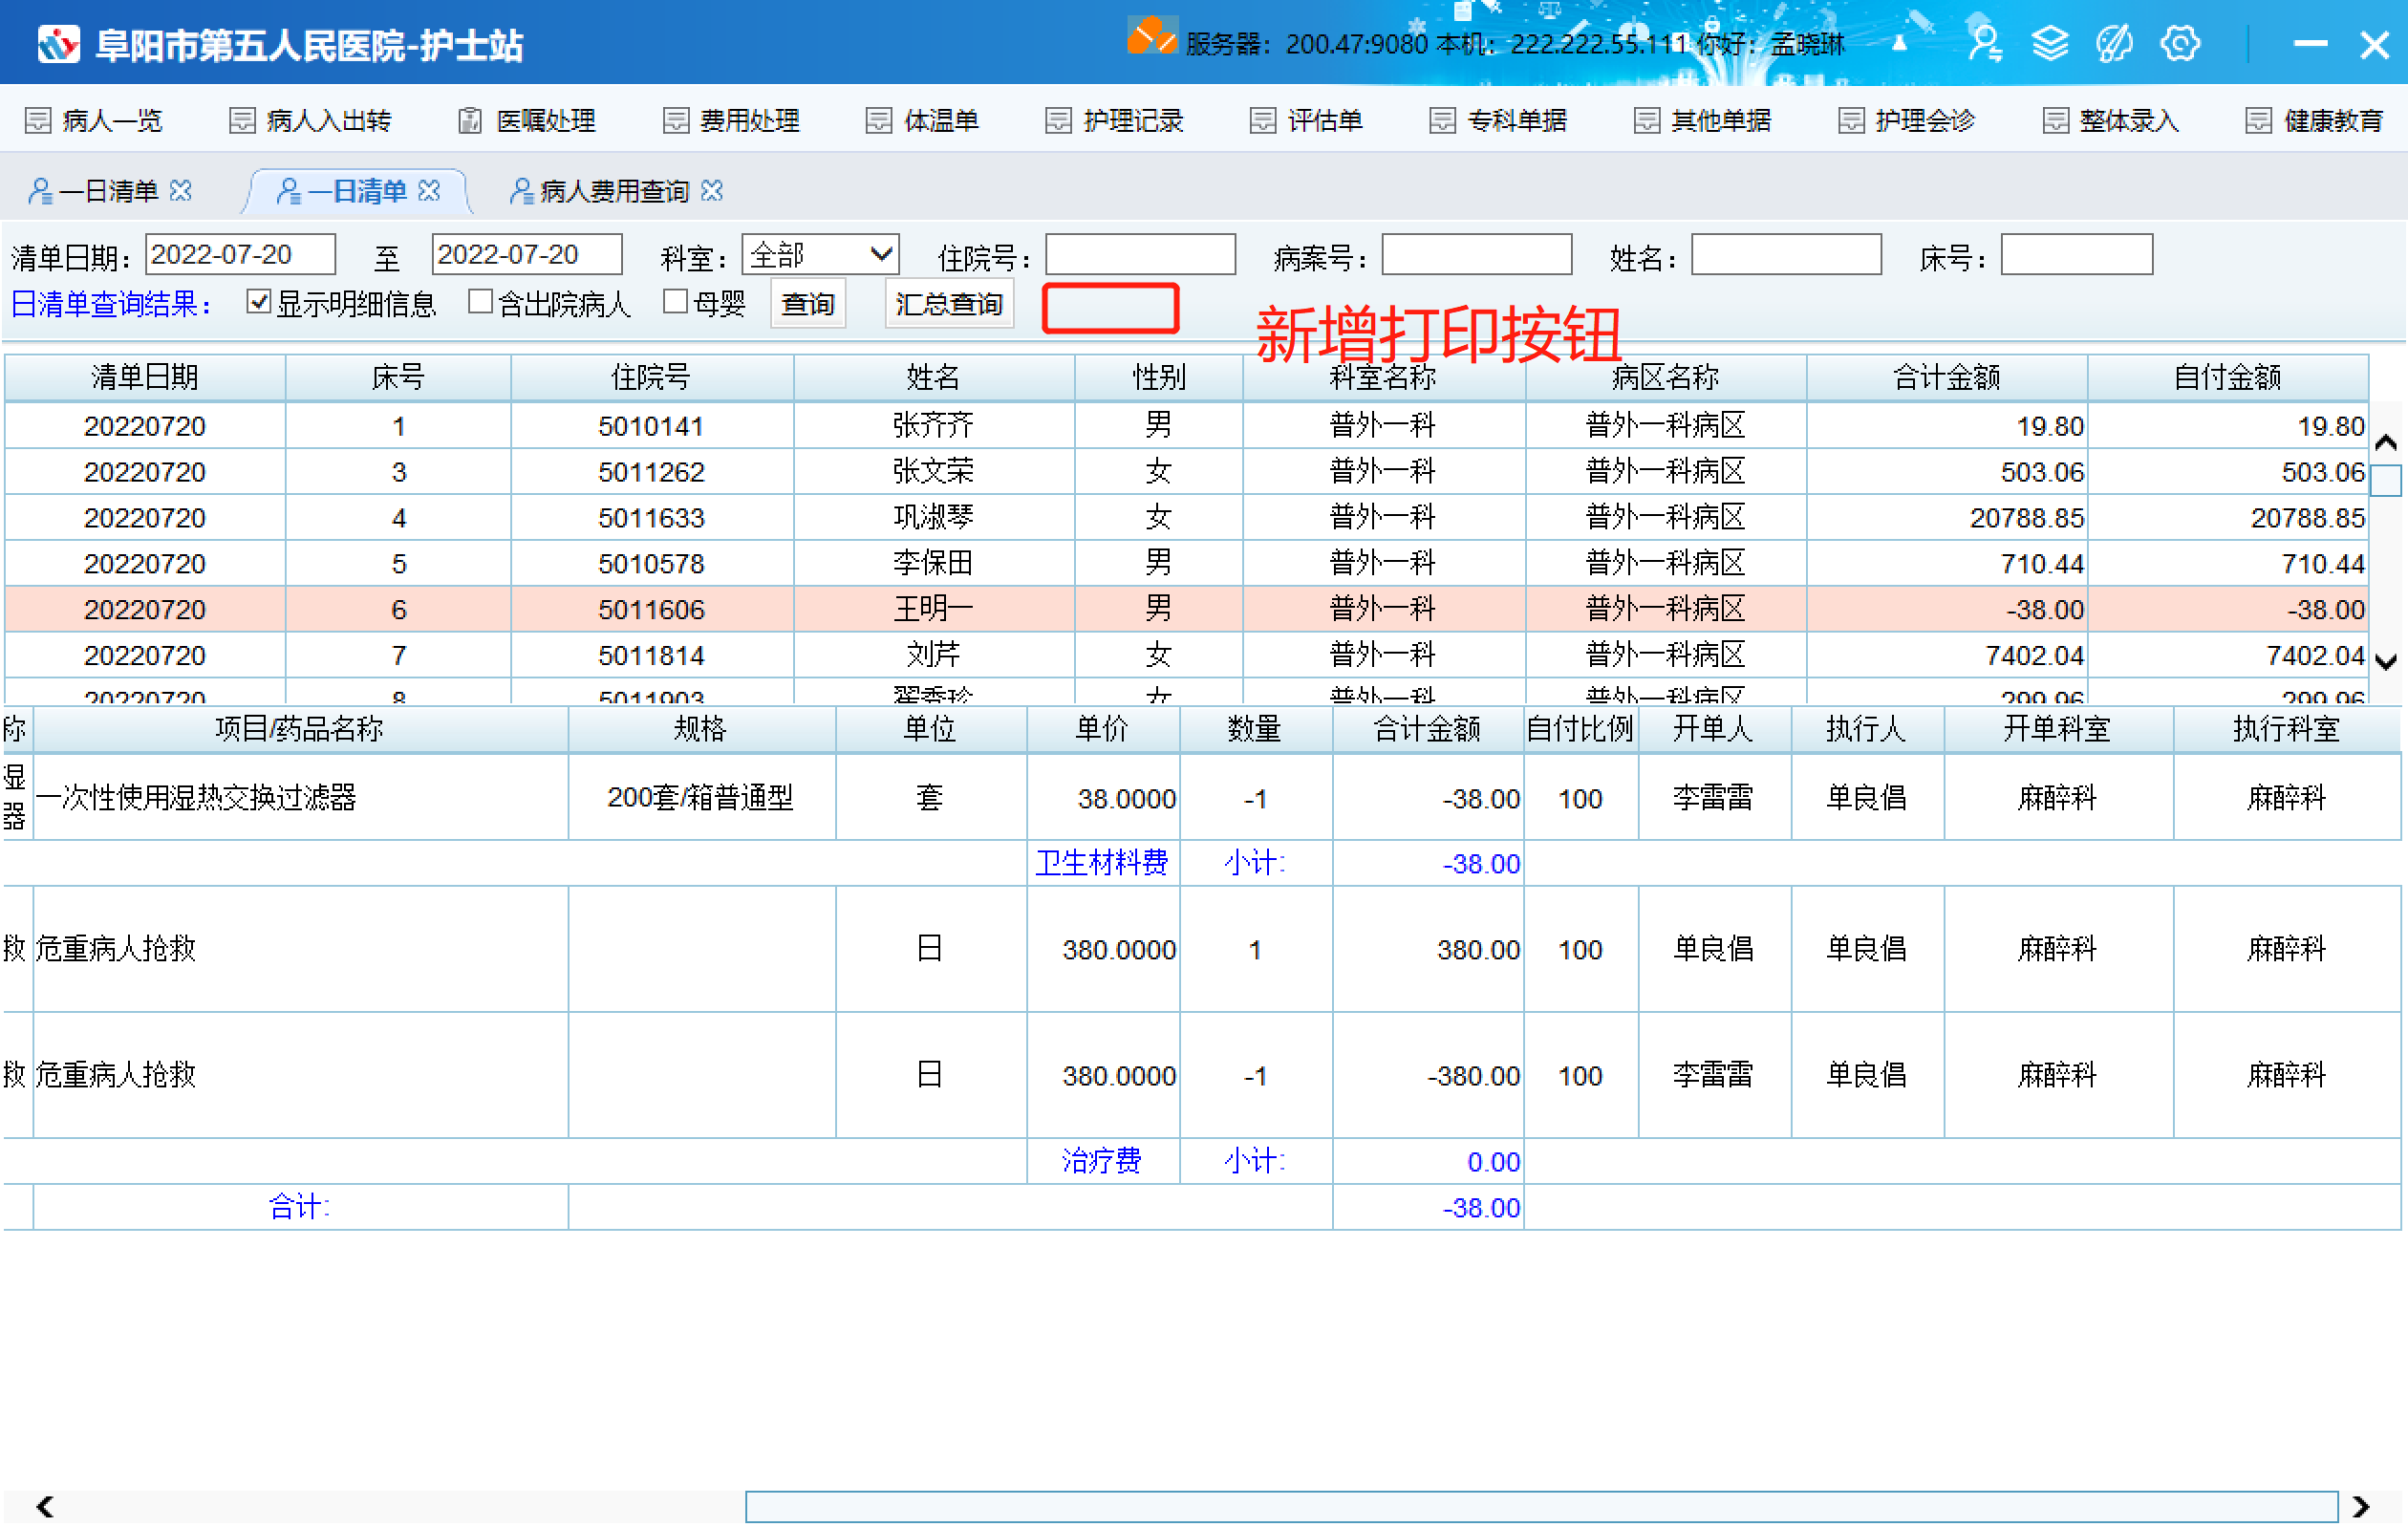
Task: Click the skin theme leaf icon
Action: [2115, 43]
